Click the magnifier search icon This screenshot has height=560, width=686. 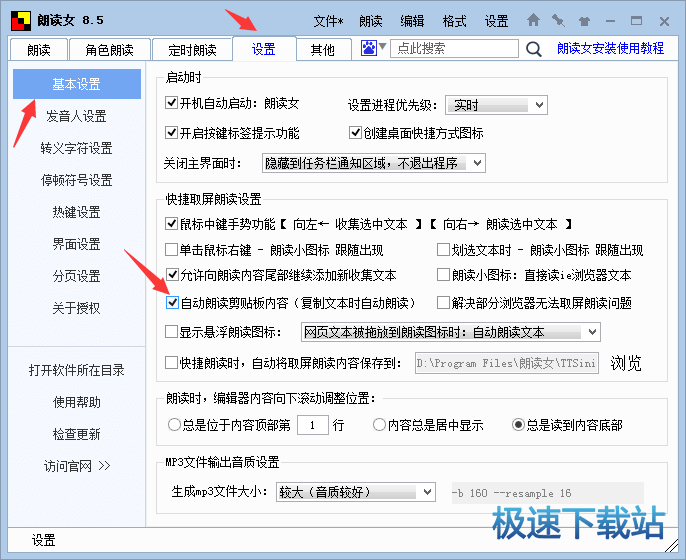click(533, 49)
